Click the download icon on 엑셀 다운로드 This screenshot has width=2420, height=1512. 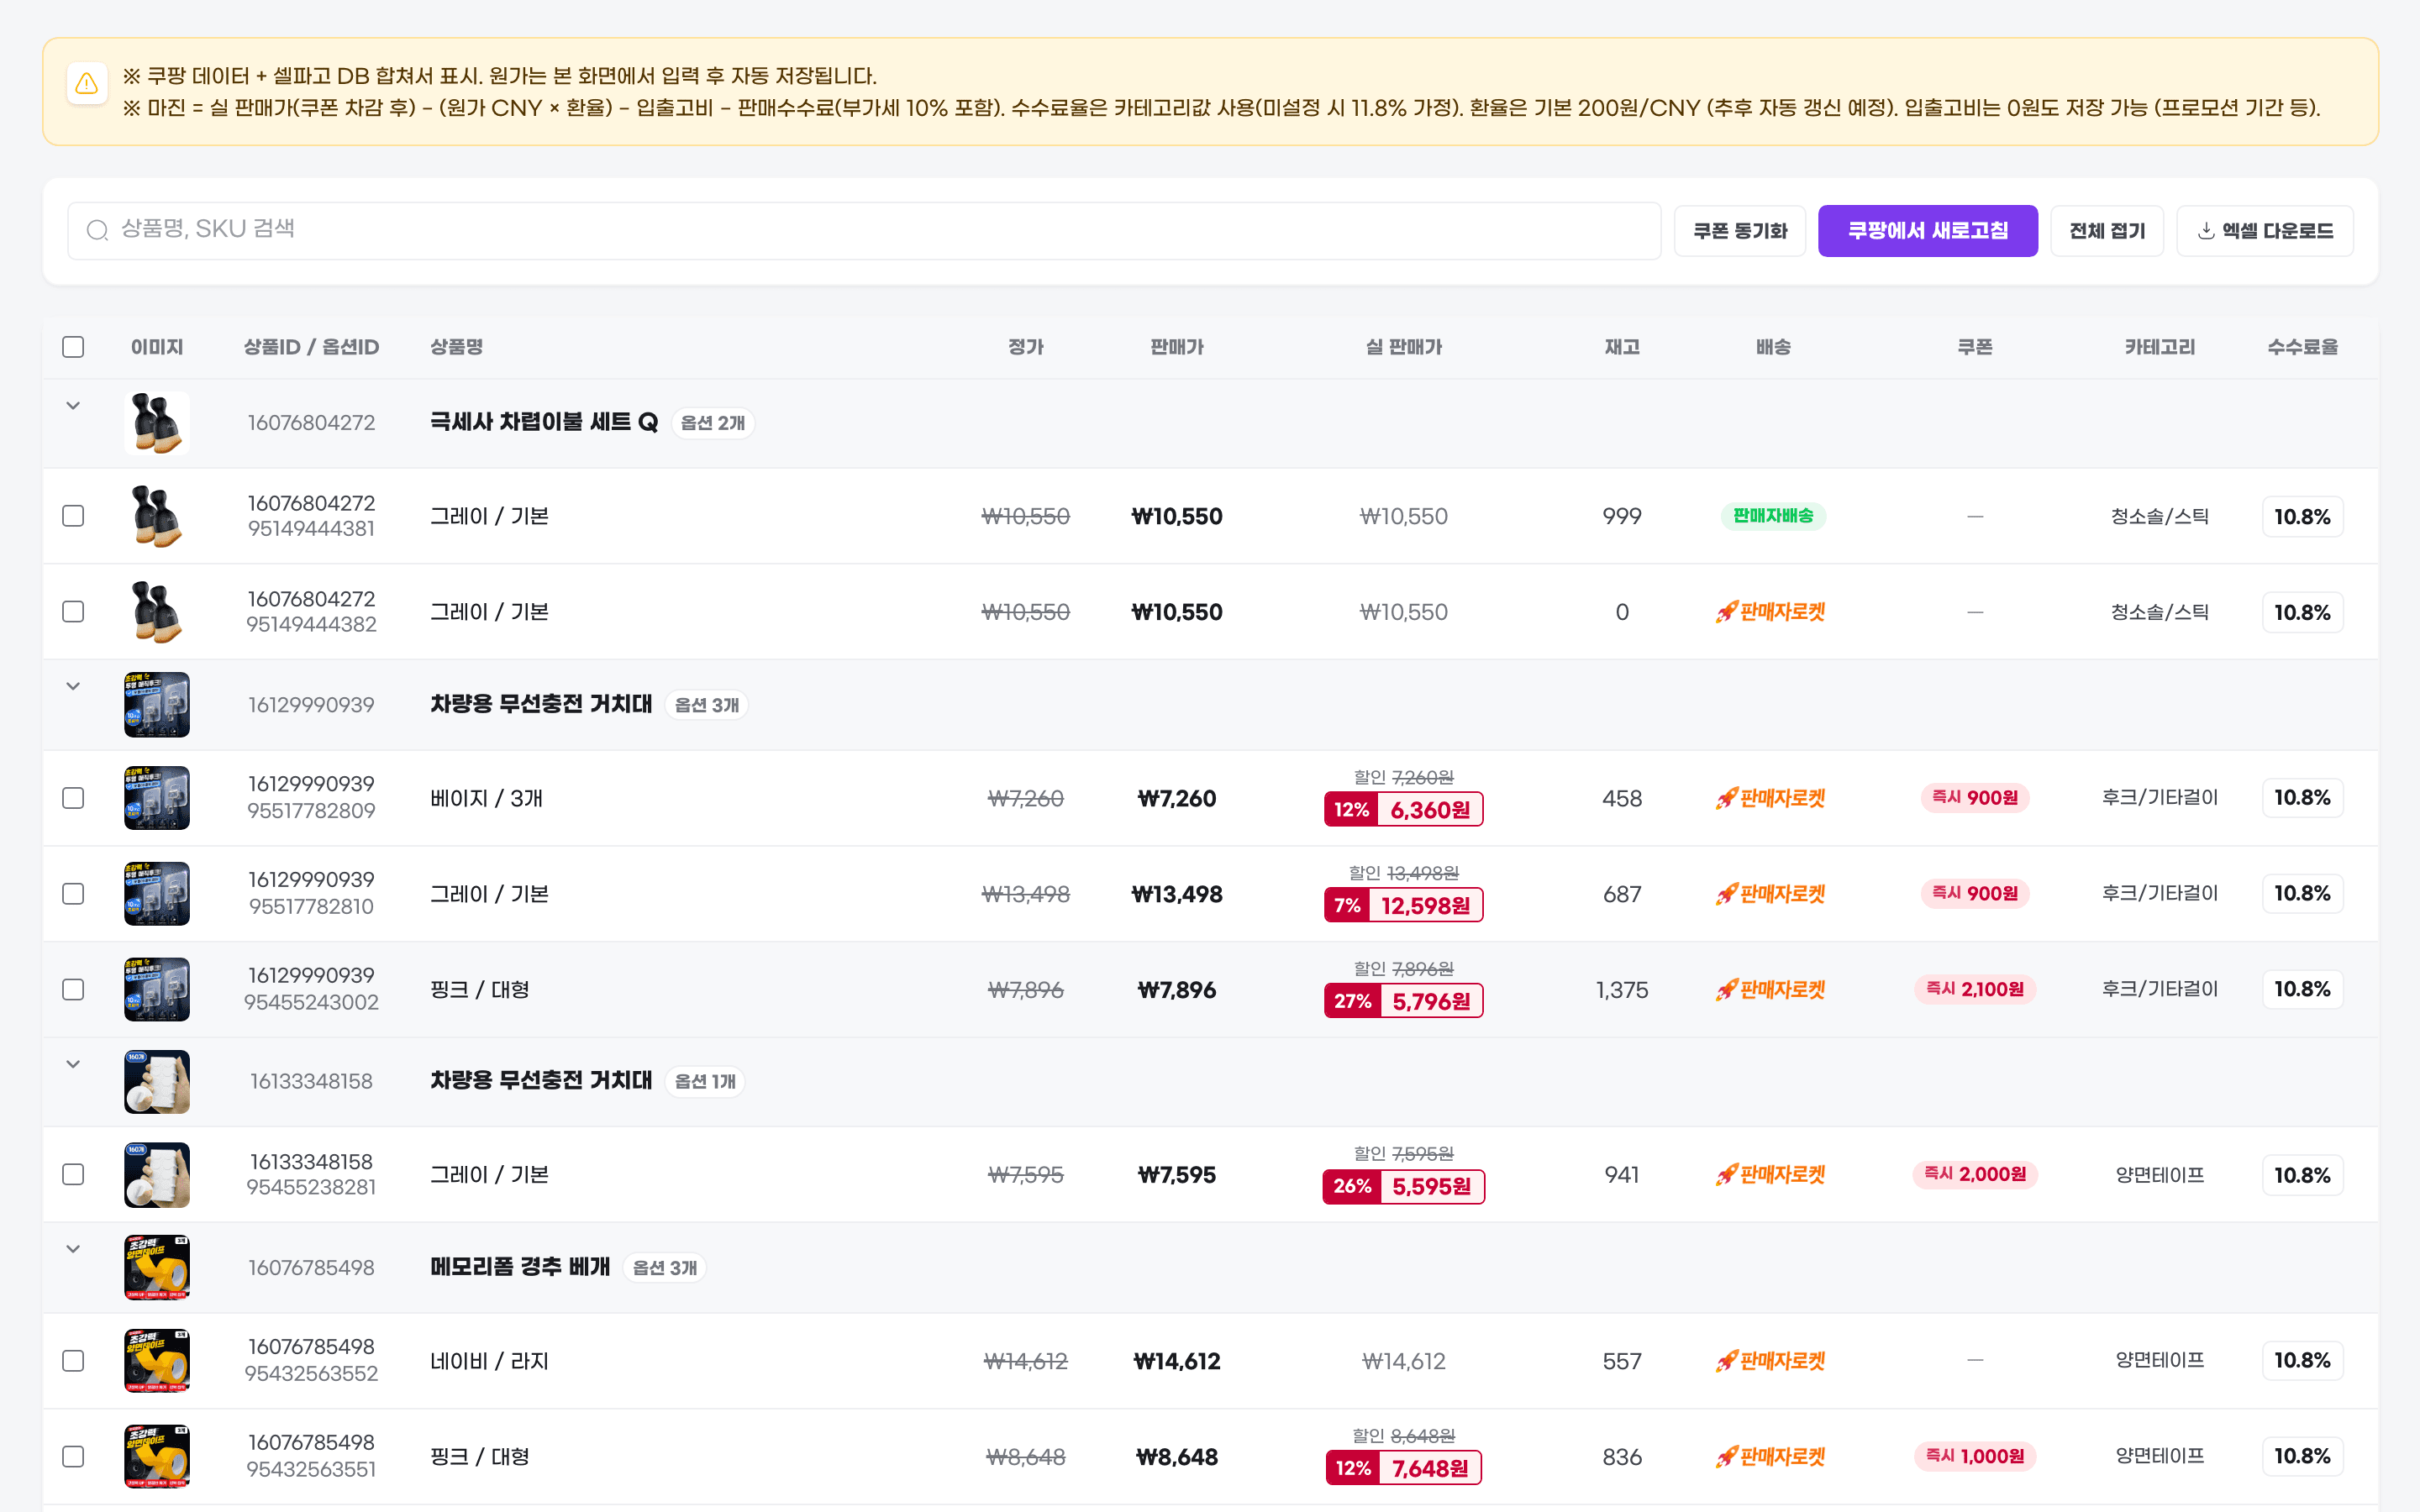point(2205,231)
